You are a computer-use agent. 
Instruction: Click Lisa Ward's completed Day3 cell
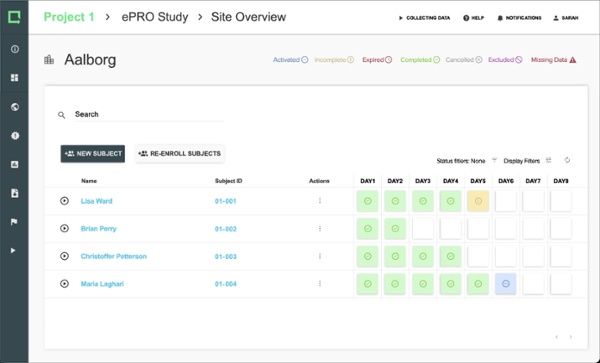[423, 201]
